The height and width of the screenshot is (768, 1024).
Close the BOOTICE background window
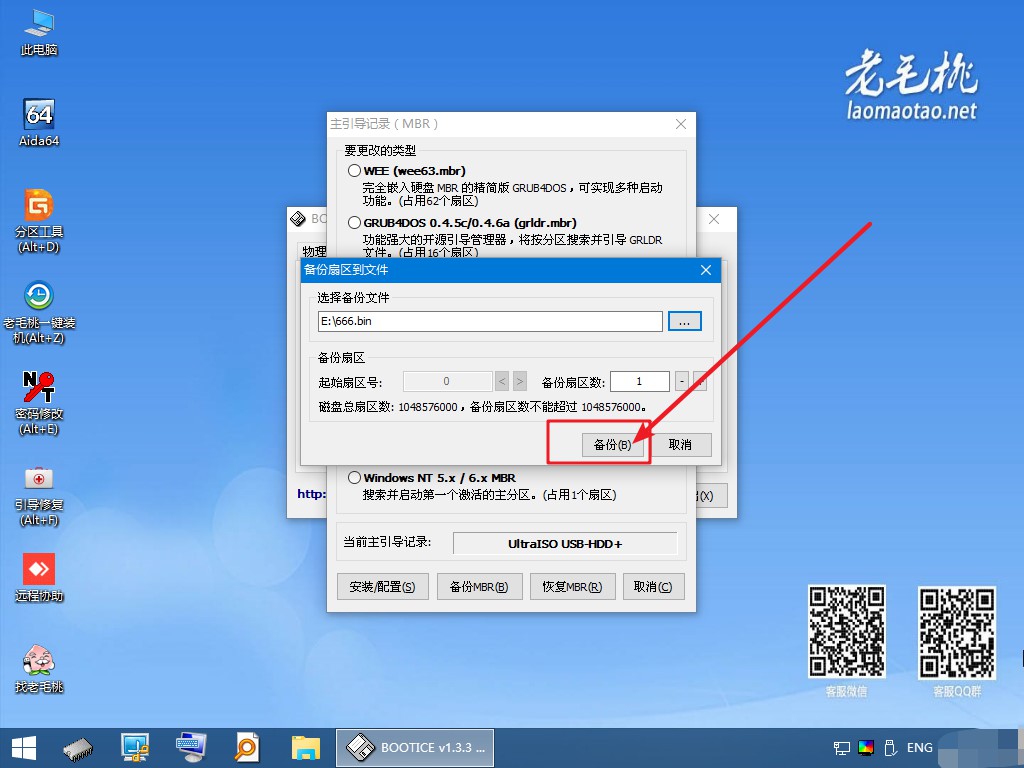pyautogui.click(x=714, y=219)
